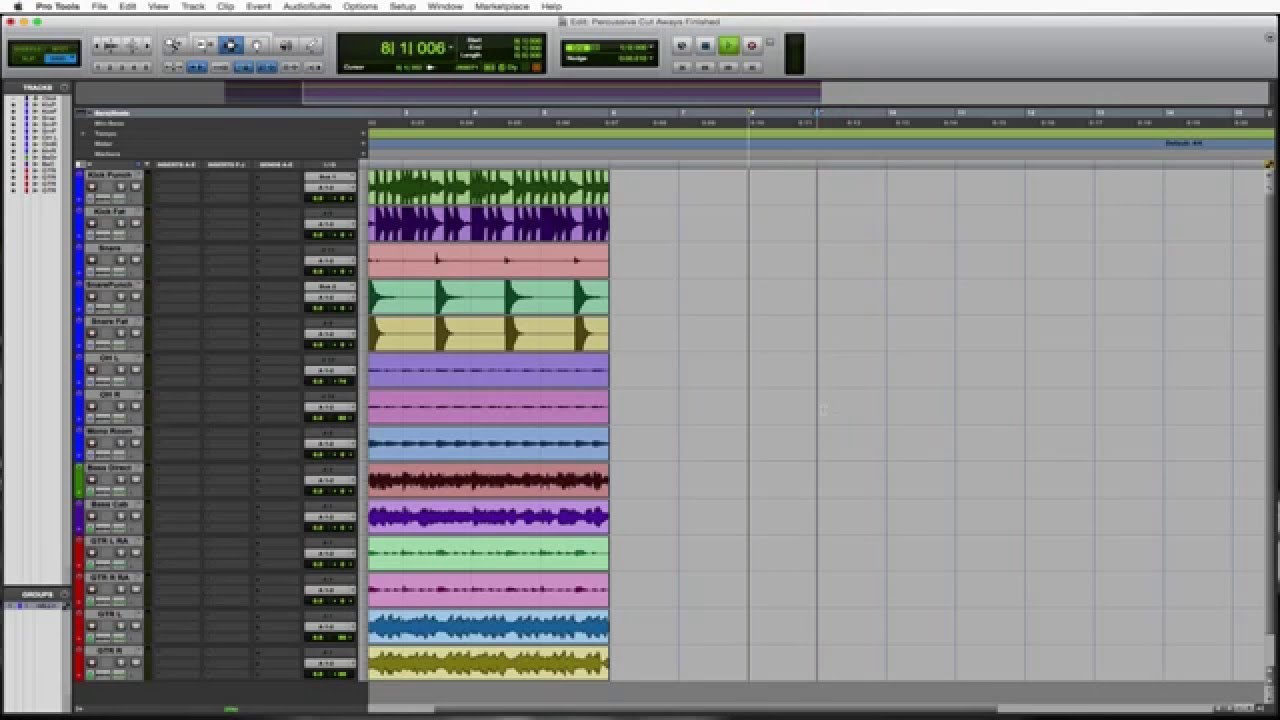Select the Bass Cab track name
This screenshot has width=1280, height=720.
(x=108, y=505)
